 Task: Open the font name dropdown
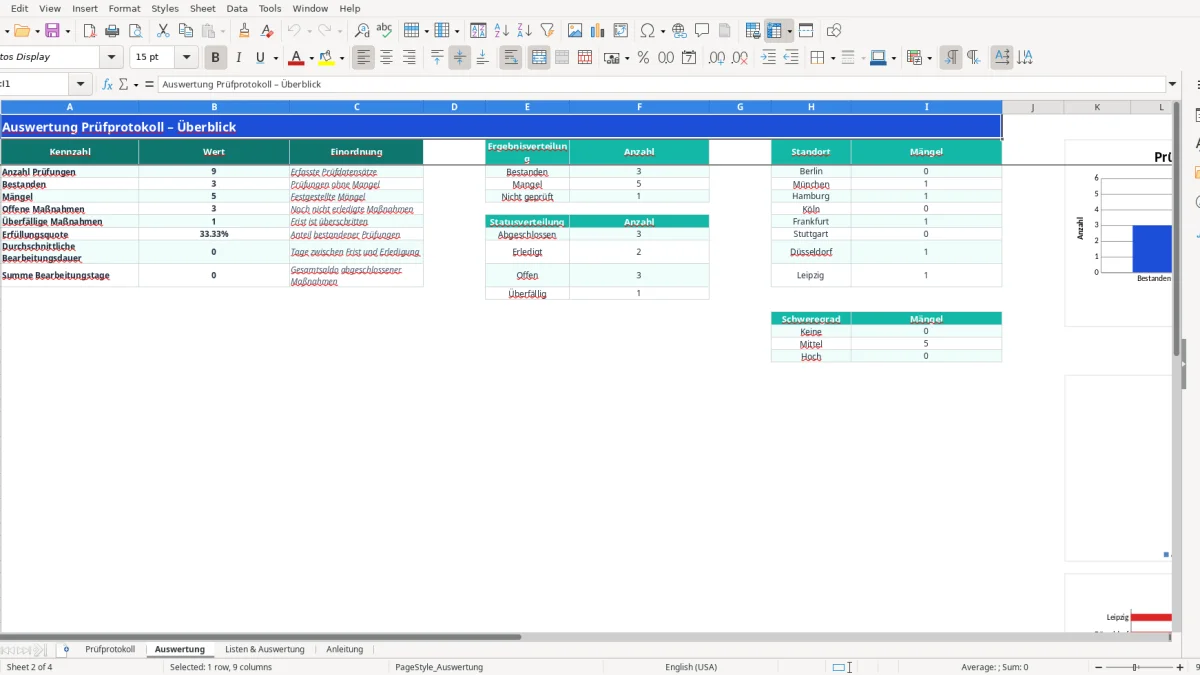point(111,58)
